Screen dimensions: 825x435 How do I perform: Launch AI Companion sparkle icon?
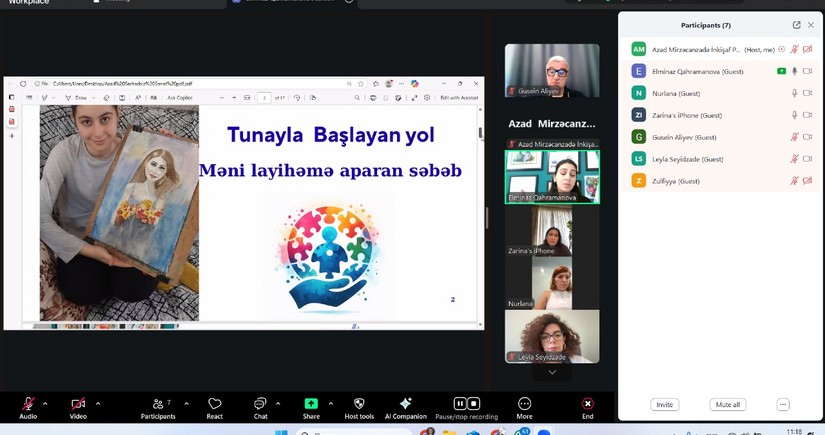click(406, 403)
